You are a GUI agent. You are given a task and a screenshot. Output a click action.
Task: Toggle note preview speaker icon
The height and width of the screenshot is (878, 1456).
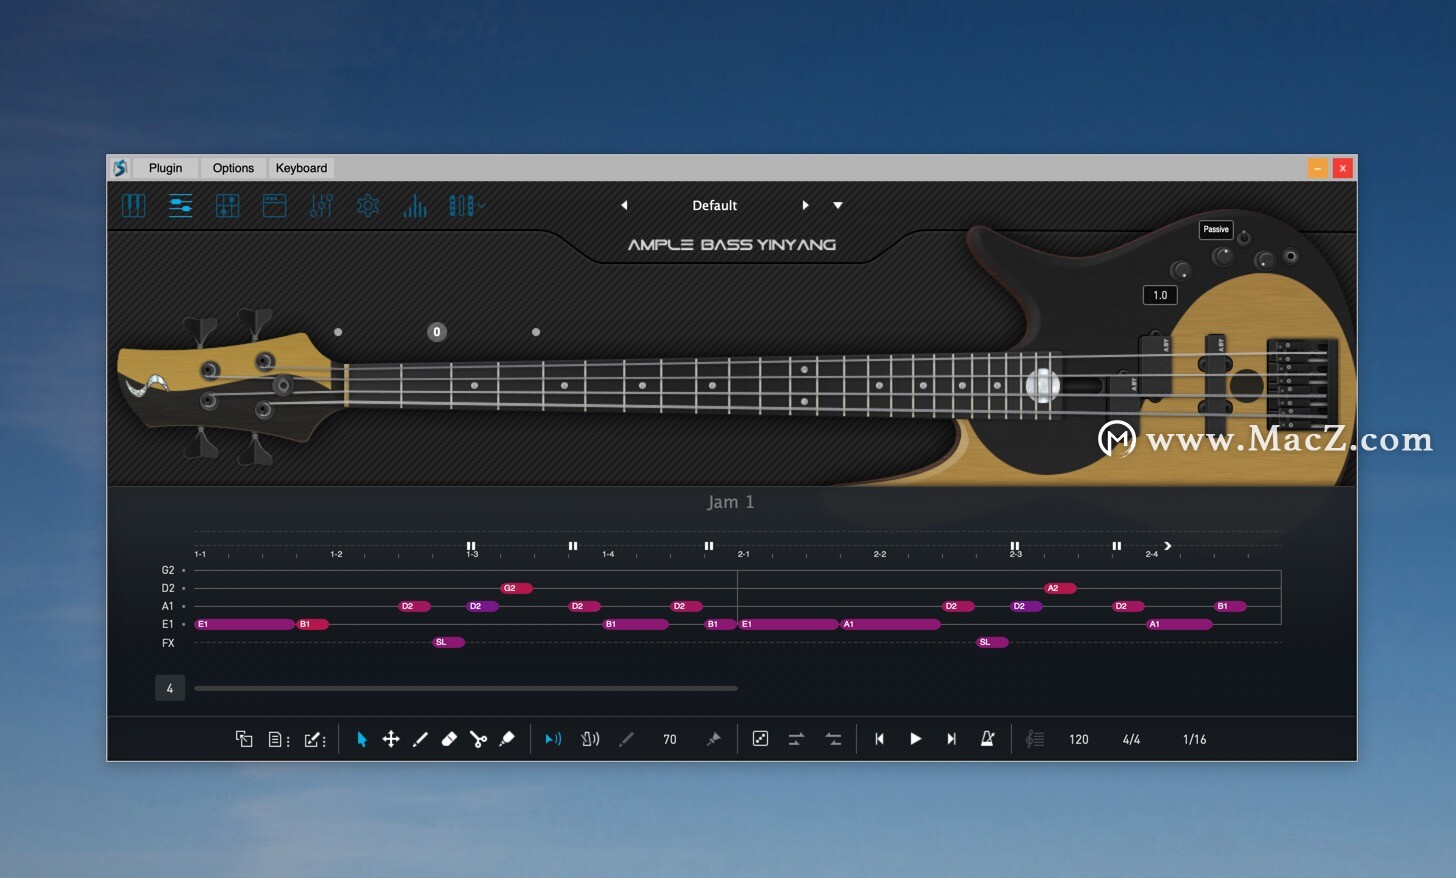click(x=553, y=739)
